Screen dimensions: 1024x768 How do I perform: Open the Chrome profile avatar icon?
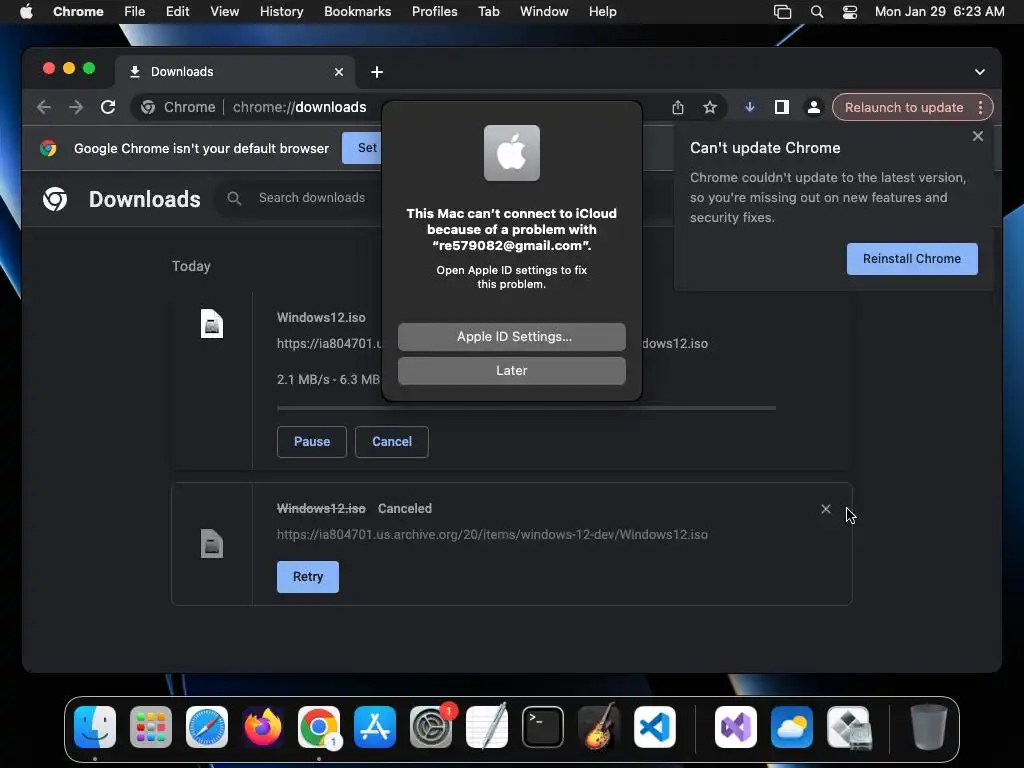(814, 107)
